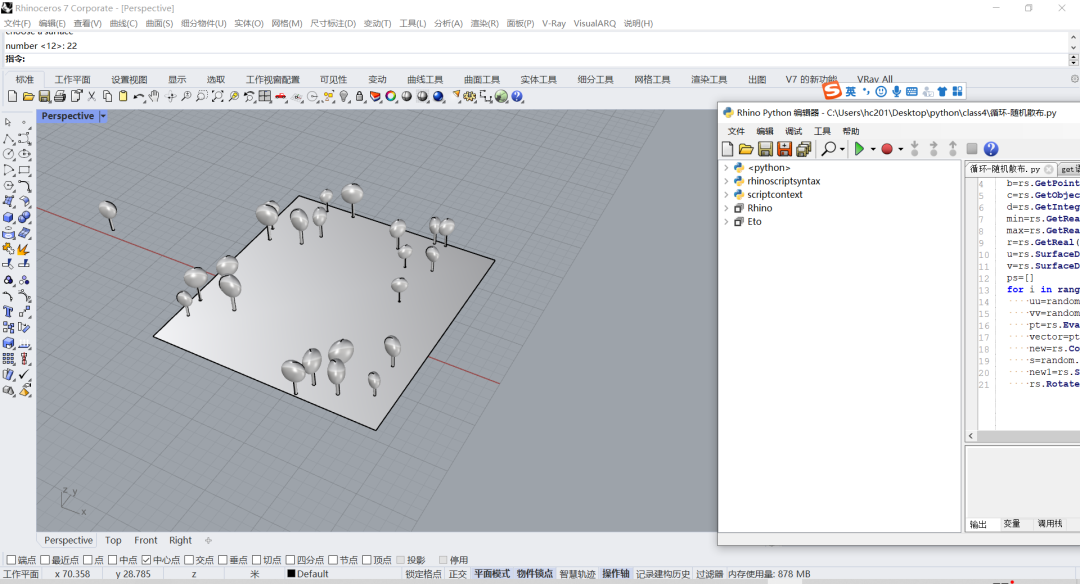
Task: Select the Pan hand tool
Action: pos(154,96)
